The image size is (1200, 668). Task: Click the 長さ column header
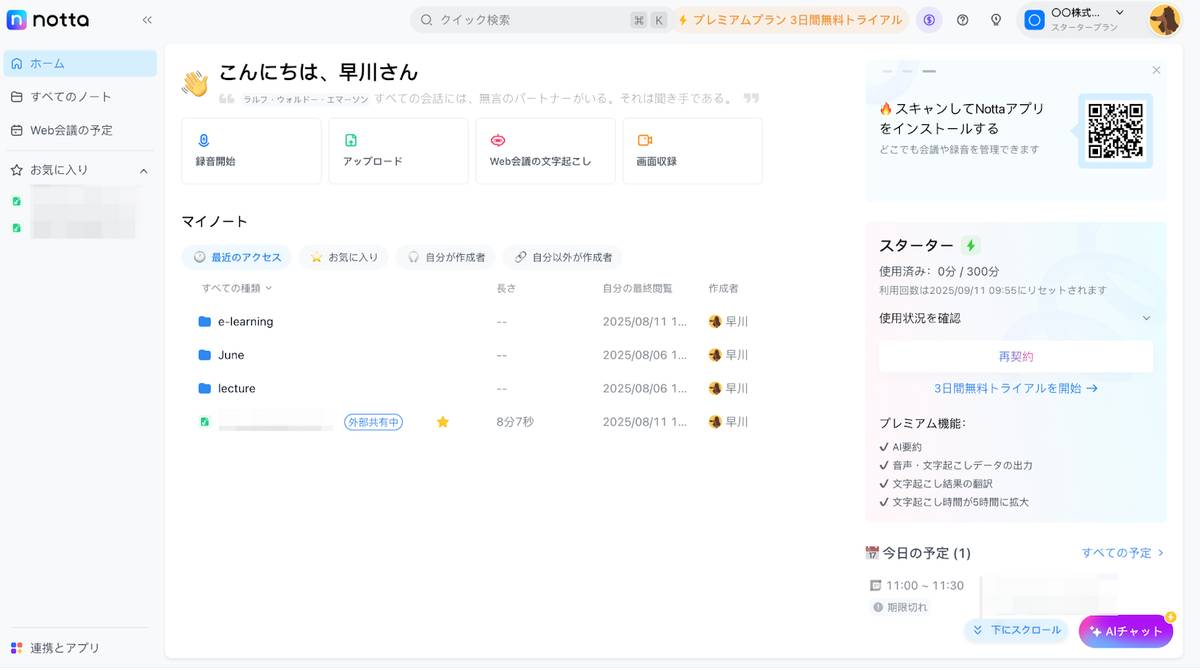click(x=506, y=288)
